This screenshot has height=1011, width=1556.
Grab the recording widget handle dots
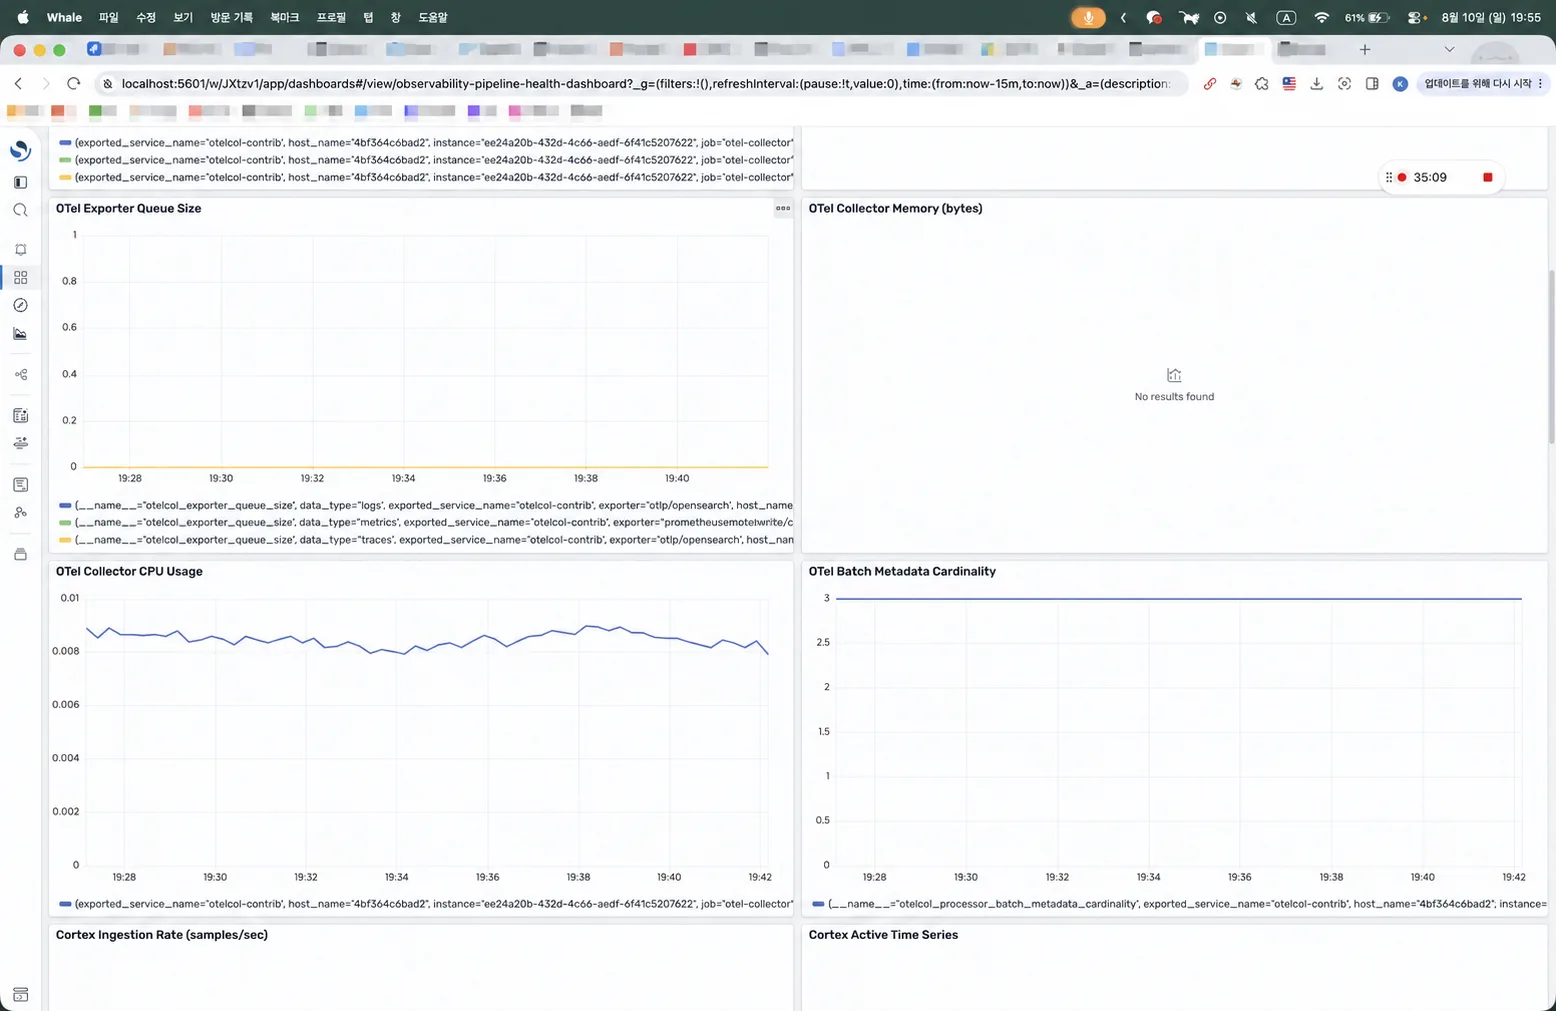[x=1388, y=177]
